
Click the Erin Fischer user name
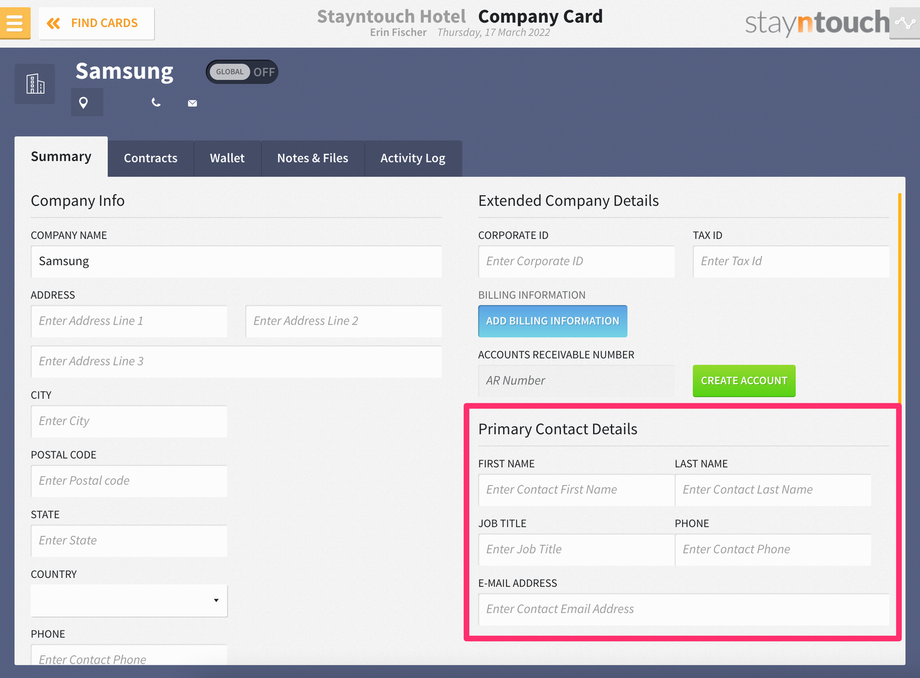(398, 32)
